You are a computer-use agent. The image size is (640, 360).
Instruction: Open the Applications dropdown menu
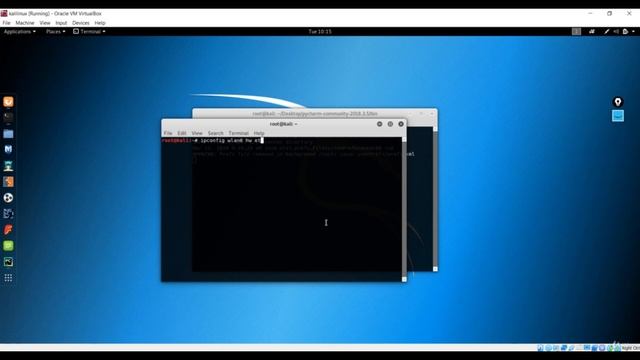pyautogui.click(x=20, y=31)
